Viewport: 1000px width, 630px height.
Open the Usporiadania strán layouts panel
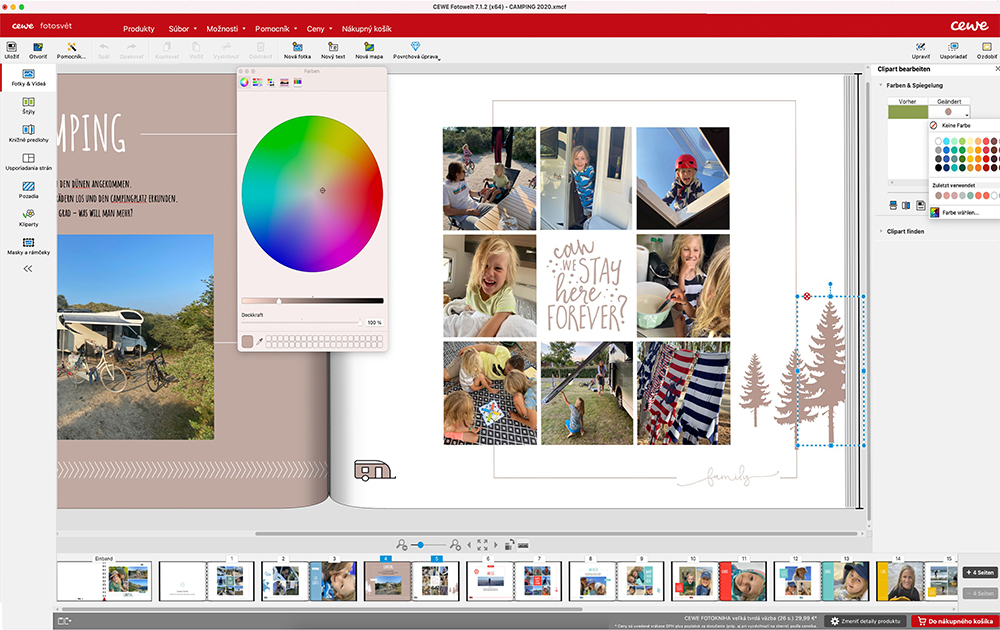pos(29,161)
